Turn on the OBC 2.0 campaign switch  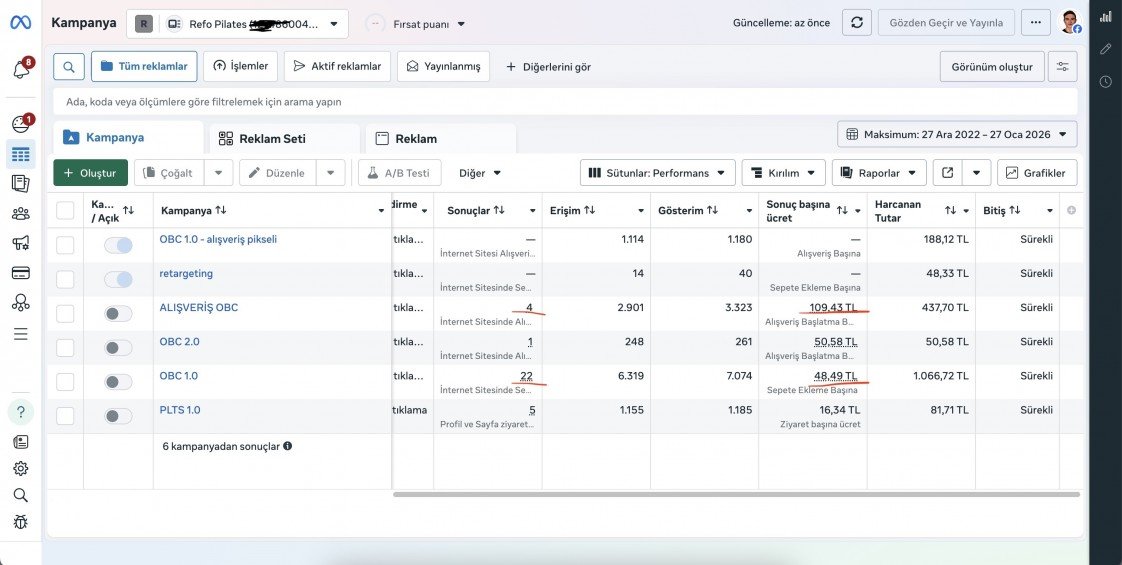118,348
